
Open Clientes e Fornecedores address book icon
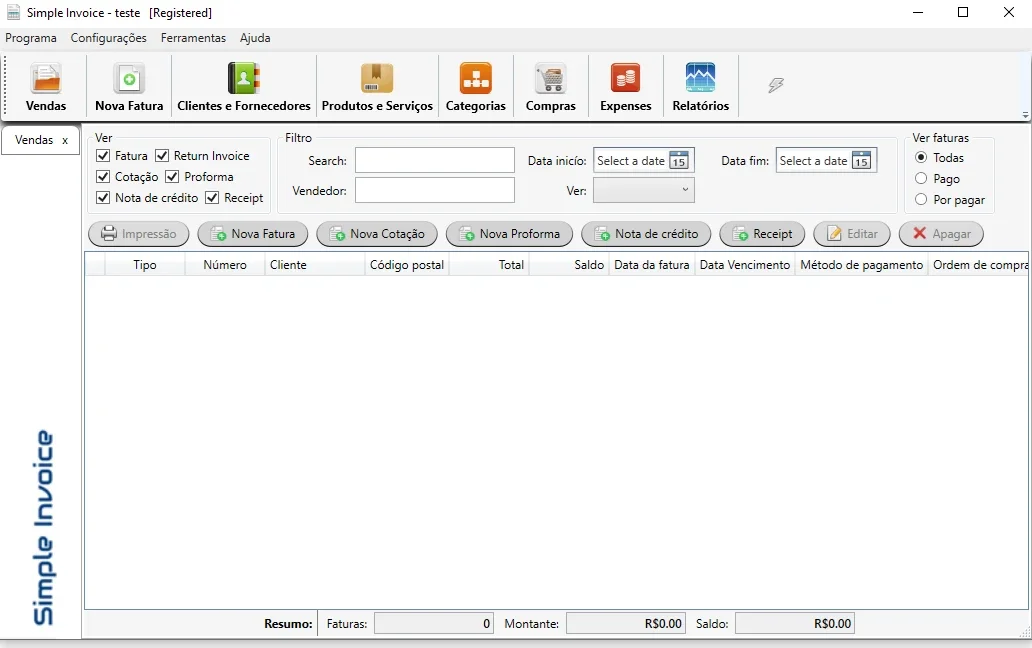pos(244,78)
